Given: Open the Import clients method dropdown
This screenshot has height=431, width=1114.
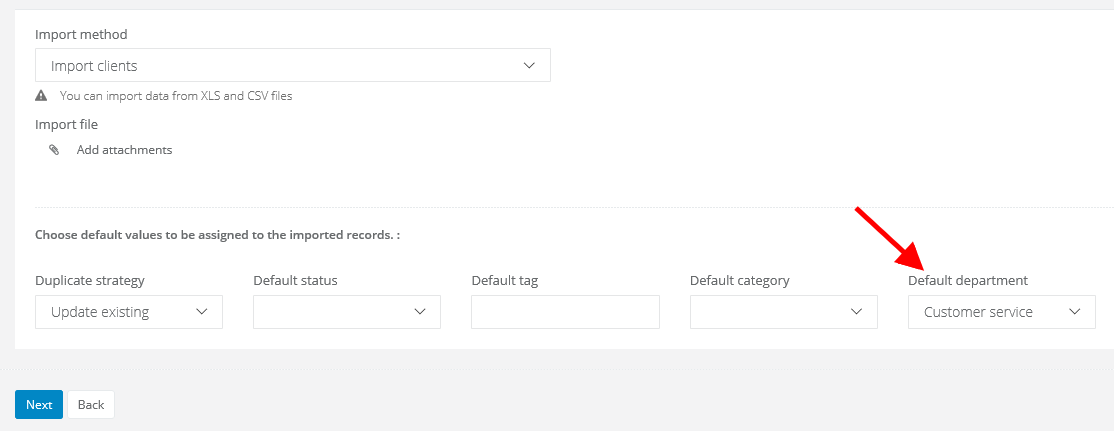Looking at the screenshot, I should point(292,66).
